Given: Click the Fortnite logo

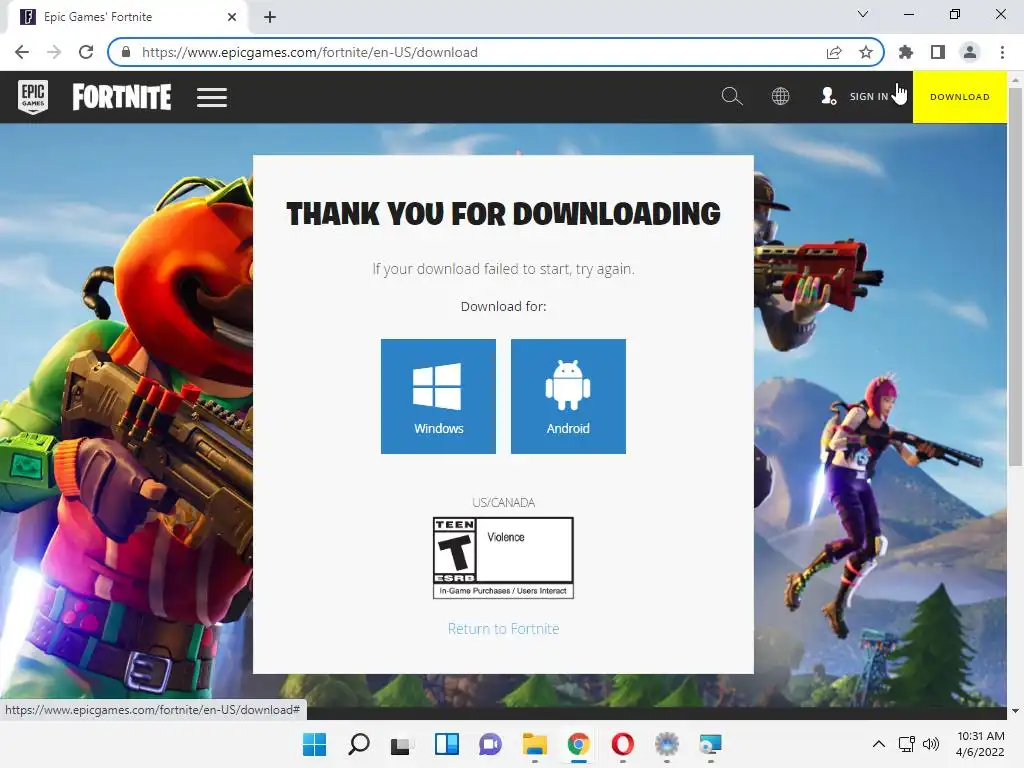Looking at the screenshot, I should (121, 97).
